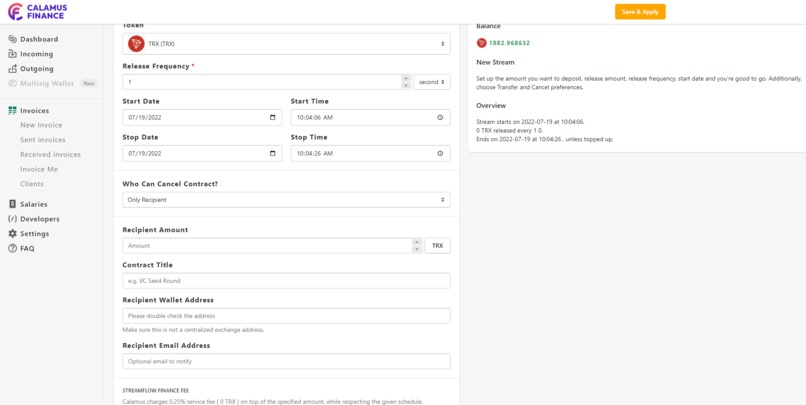Click the Recipient Wallet Address field
The height and width of the screenshot is (405, 806).
tap(286, 316)
